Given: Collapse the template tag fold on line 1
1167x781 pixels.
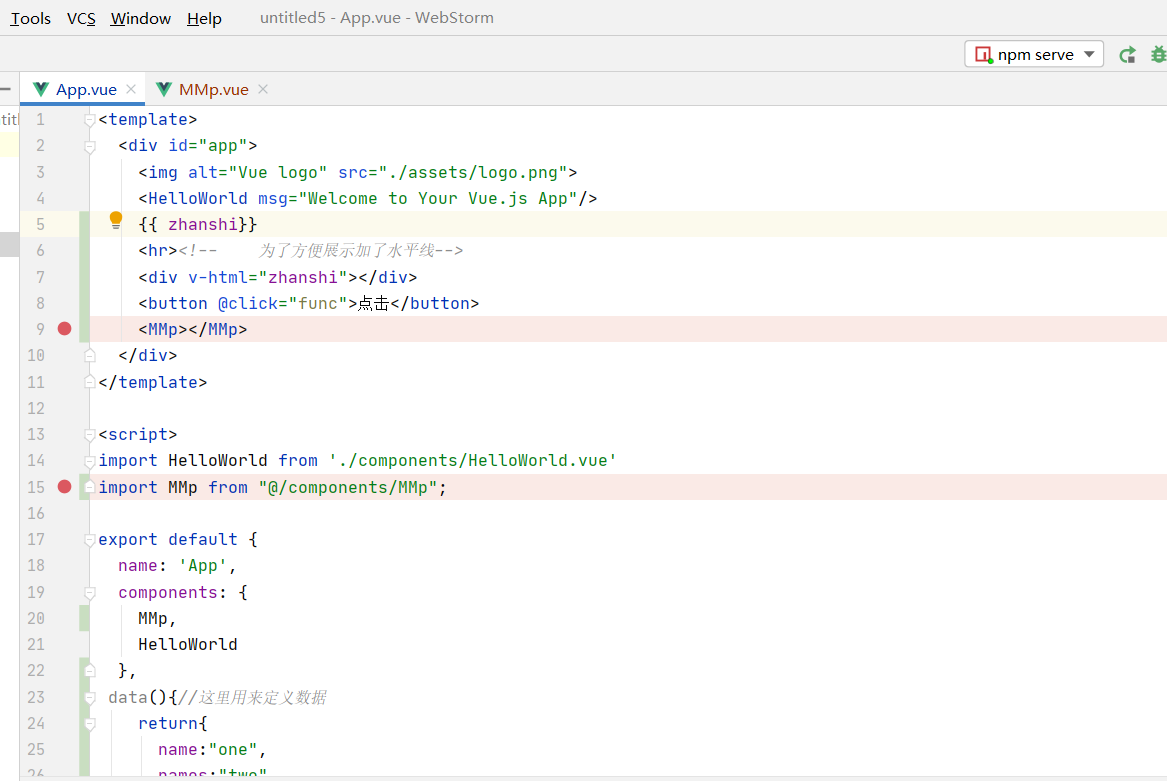Looking at the screenshot, I should [x=90, y=120].
